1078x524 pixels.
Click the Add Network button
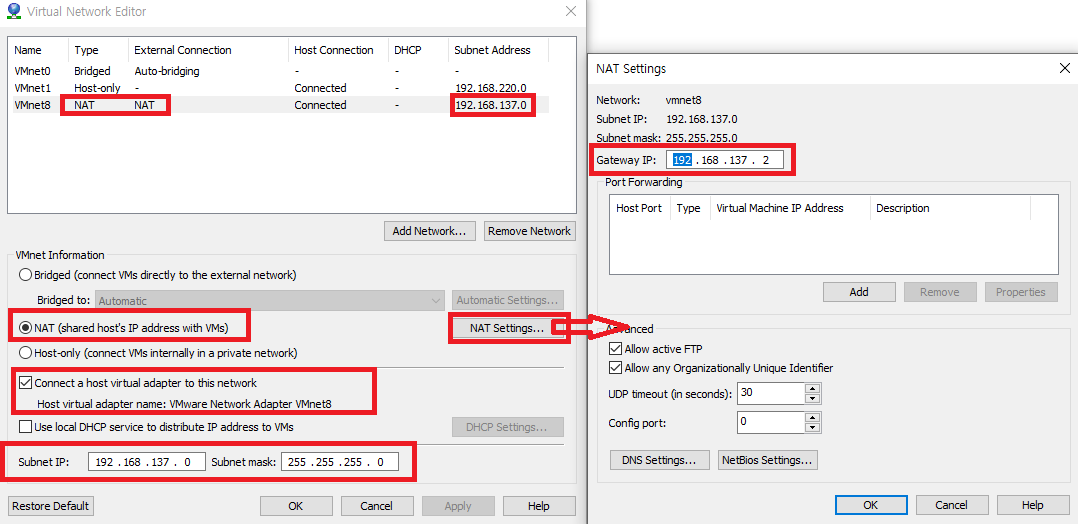click(430, 231)
